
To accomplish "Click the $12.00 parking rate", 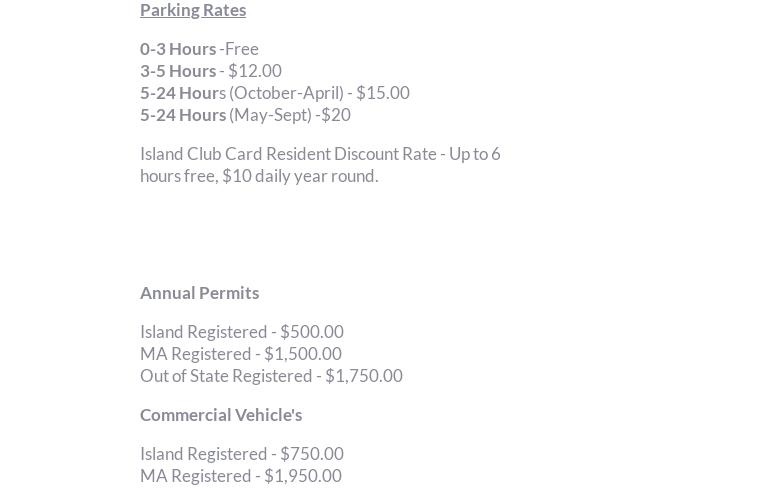I will [255, 71].
